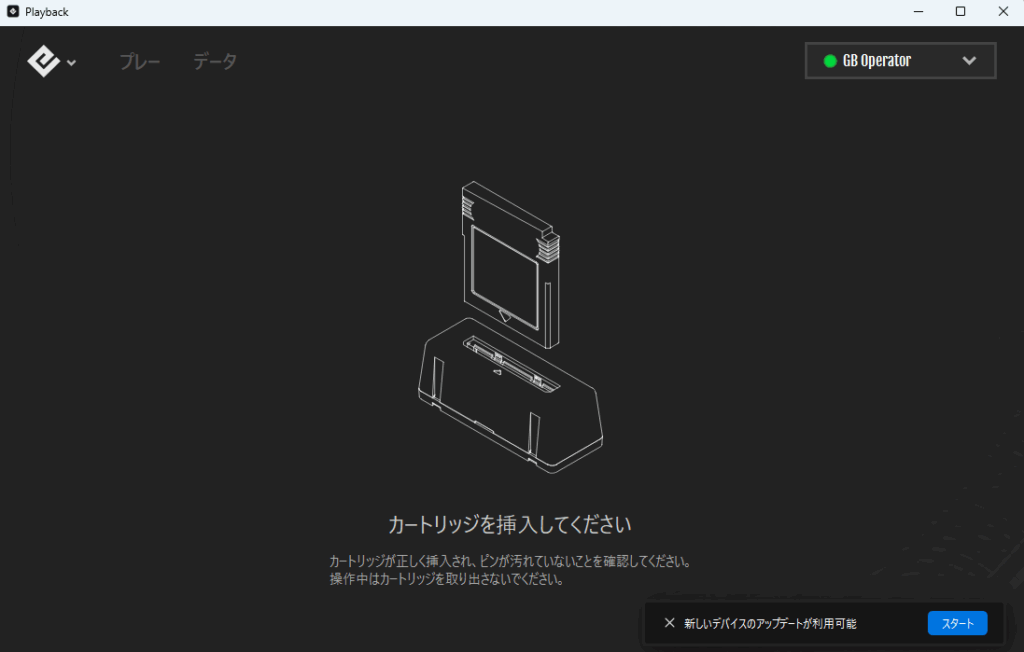Screen dimensions: 1024x652
Task: Click the cartridge and dock illustration
Action: click(x=510, y=327)
